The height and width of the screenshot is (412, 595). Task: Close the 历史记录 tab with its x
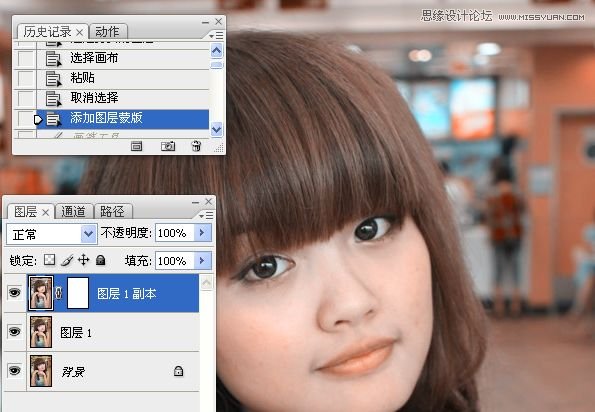coord(79,32)
